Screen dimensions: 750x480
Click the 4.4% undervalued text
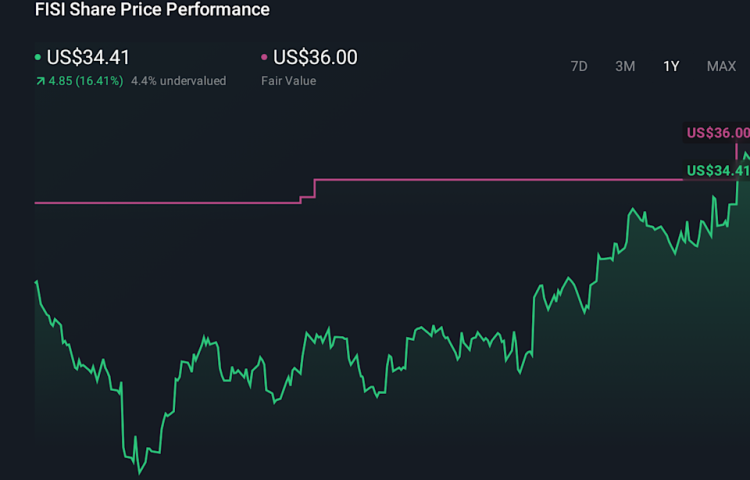tap(178, 81)
